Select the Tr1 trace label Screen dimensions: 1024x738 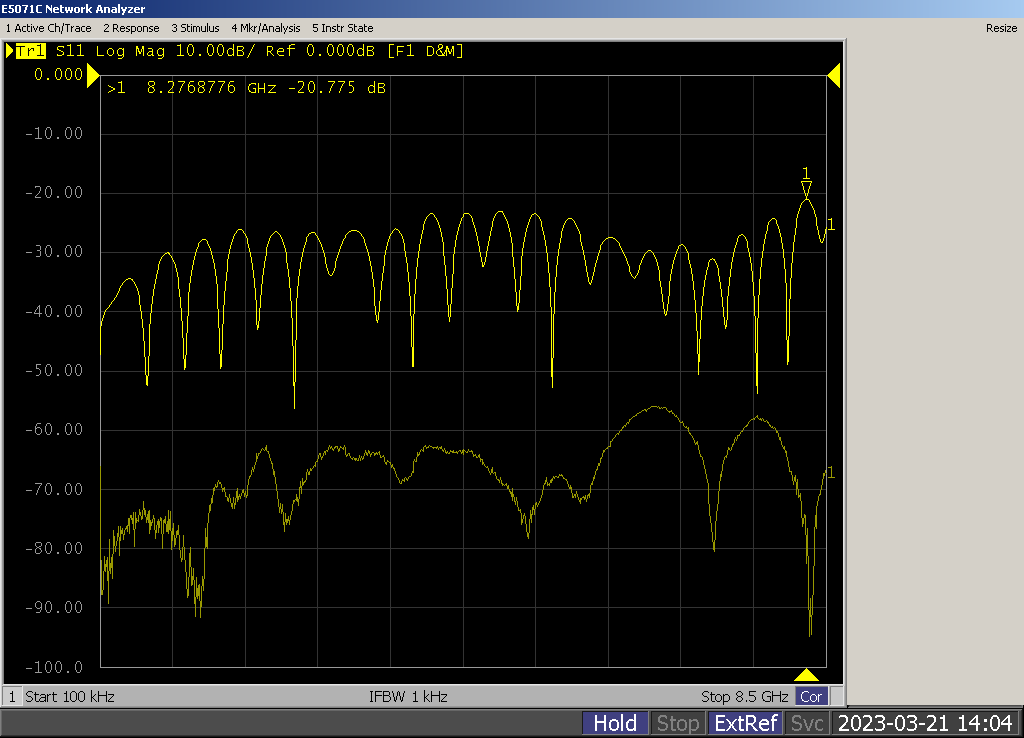pyautogui.click(x=30, y=51)
